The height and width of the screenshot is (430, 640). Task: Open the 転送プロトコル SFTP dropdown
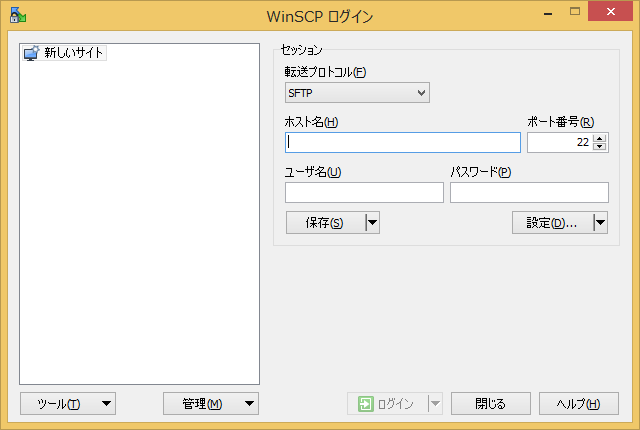coord(357,93)
